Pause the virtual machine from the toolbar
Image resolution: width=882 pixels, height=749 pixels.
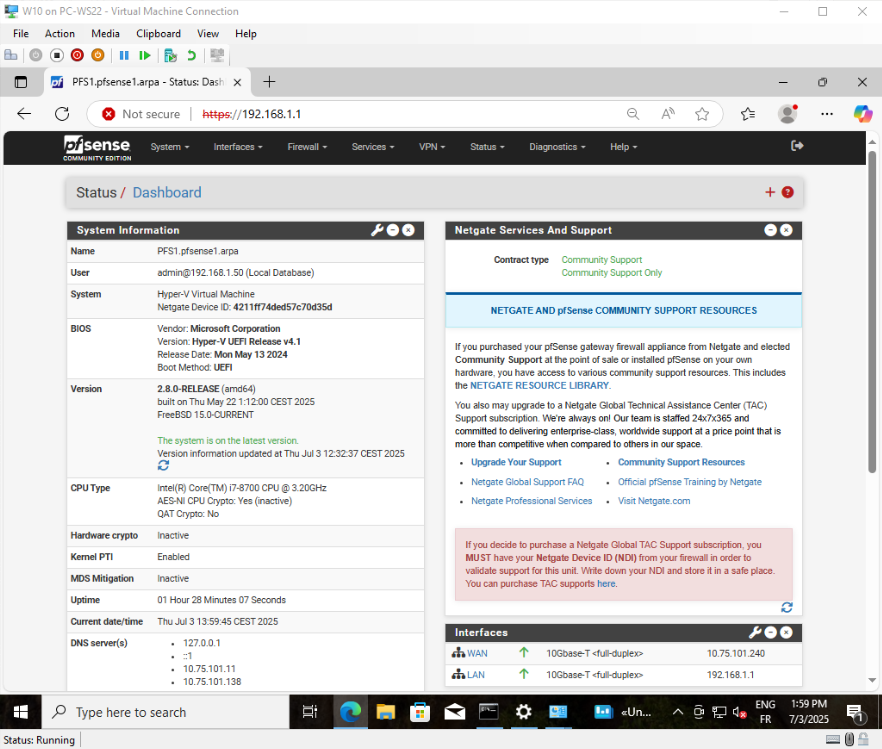(x=125, y=56)
